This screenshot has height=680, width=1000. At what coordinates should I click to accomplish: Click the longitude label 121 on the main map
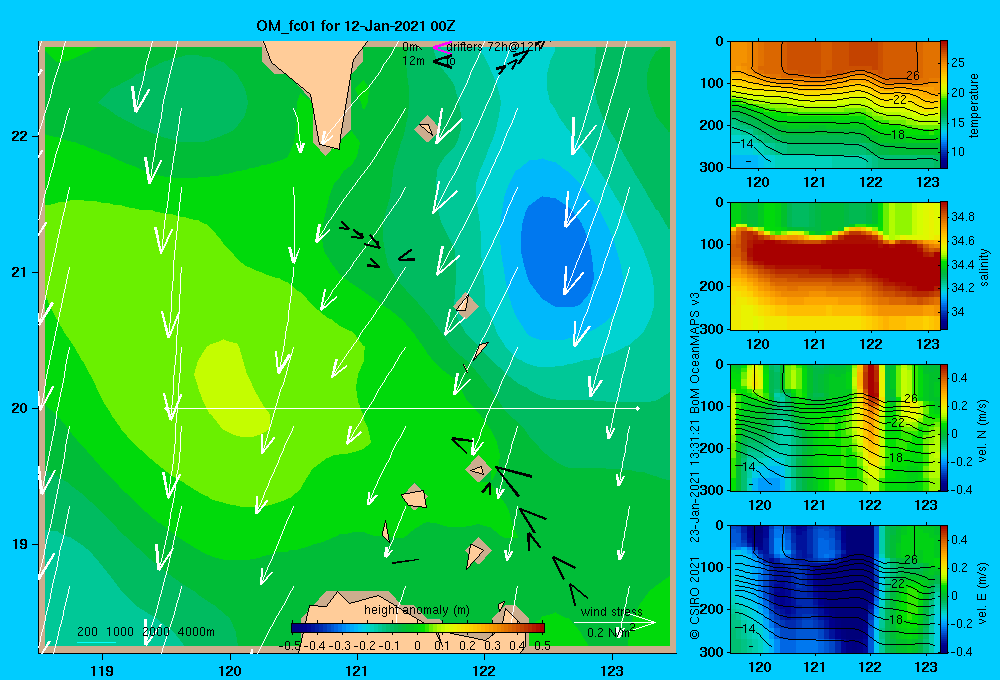point(357,670)
